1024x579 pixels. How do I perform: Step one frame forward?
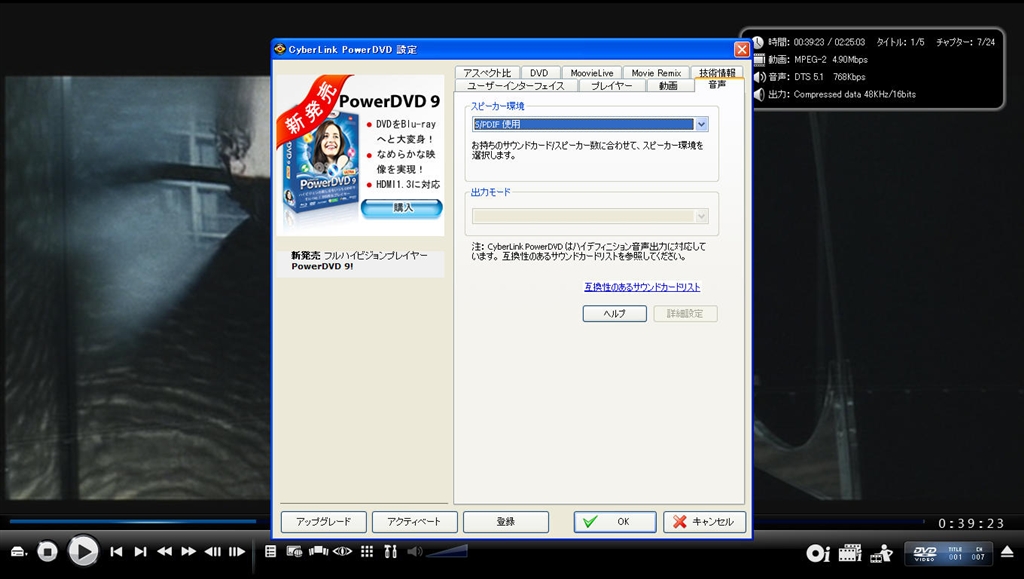pos(237,552)
